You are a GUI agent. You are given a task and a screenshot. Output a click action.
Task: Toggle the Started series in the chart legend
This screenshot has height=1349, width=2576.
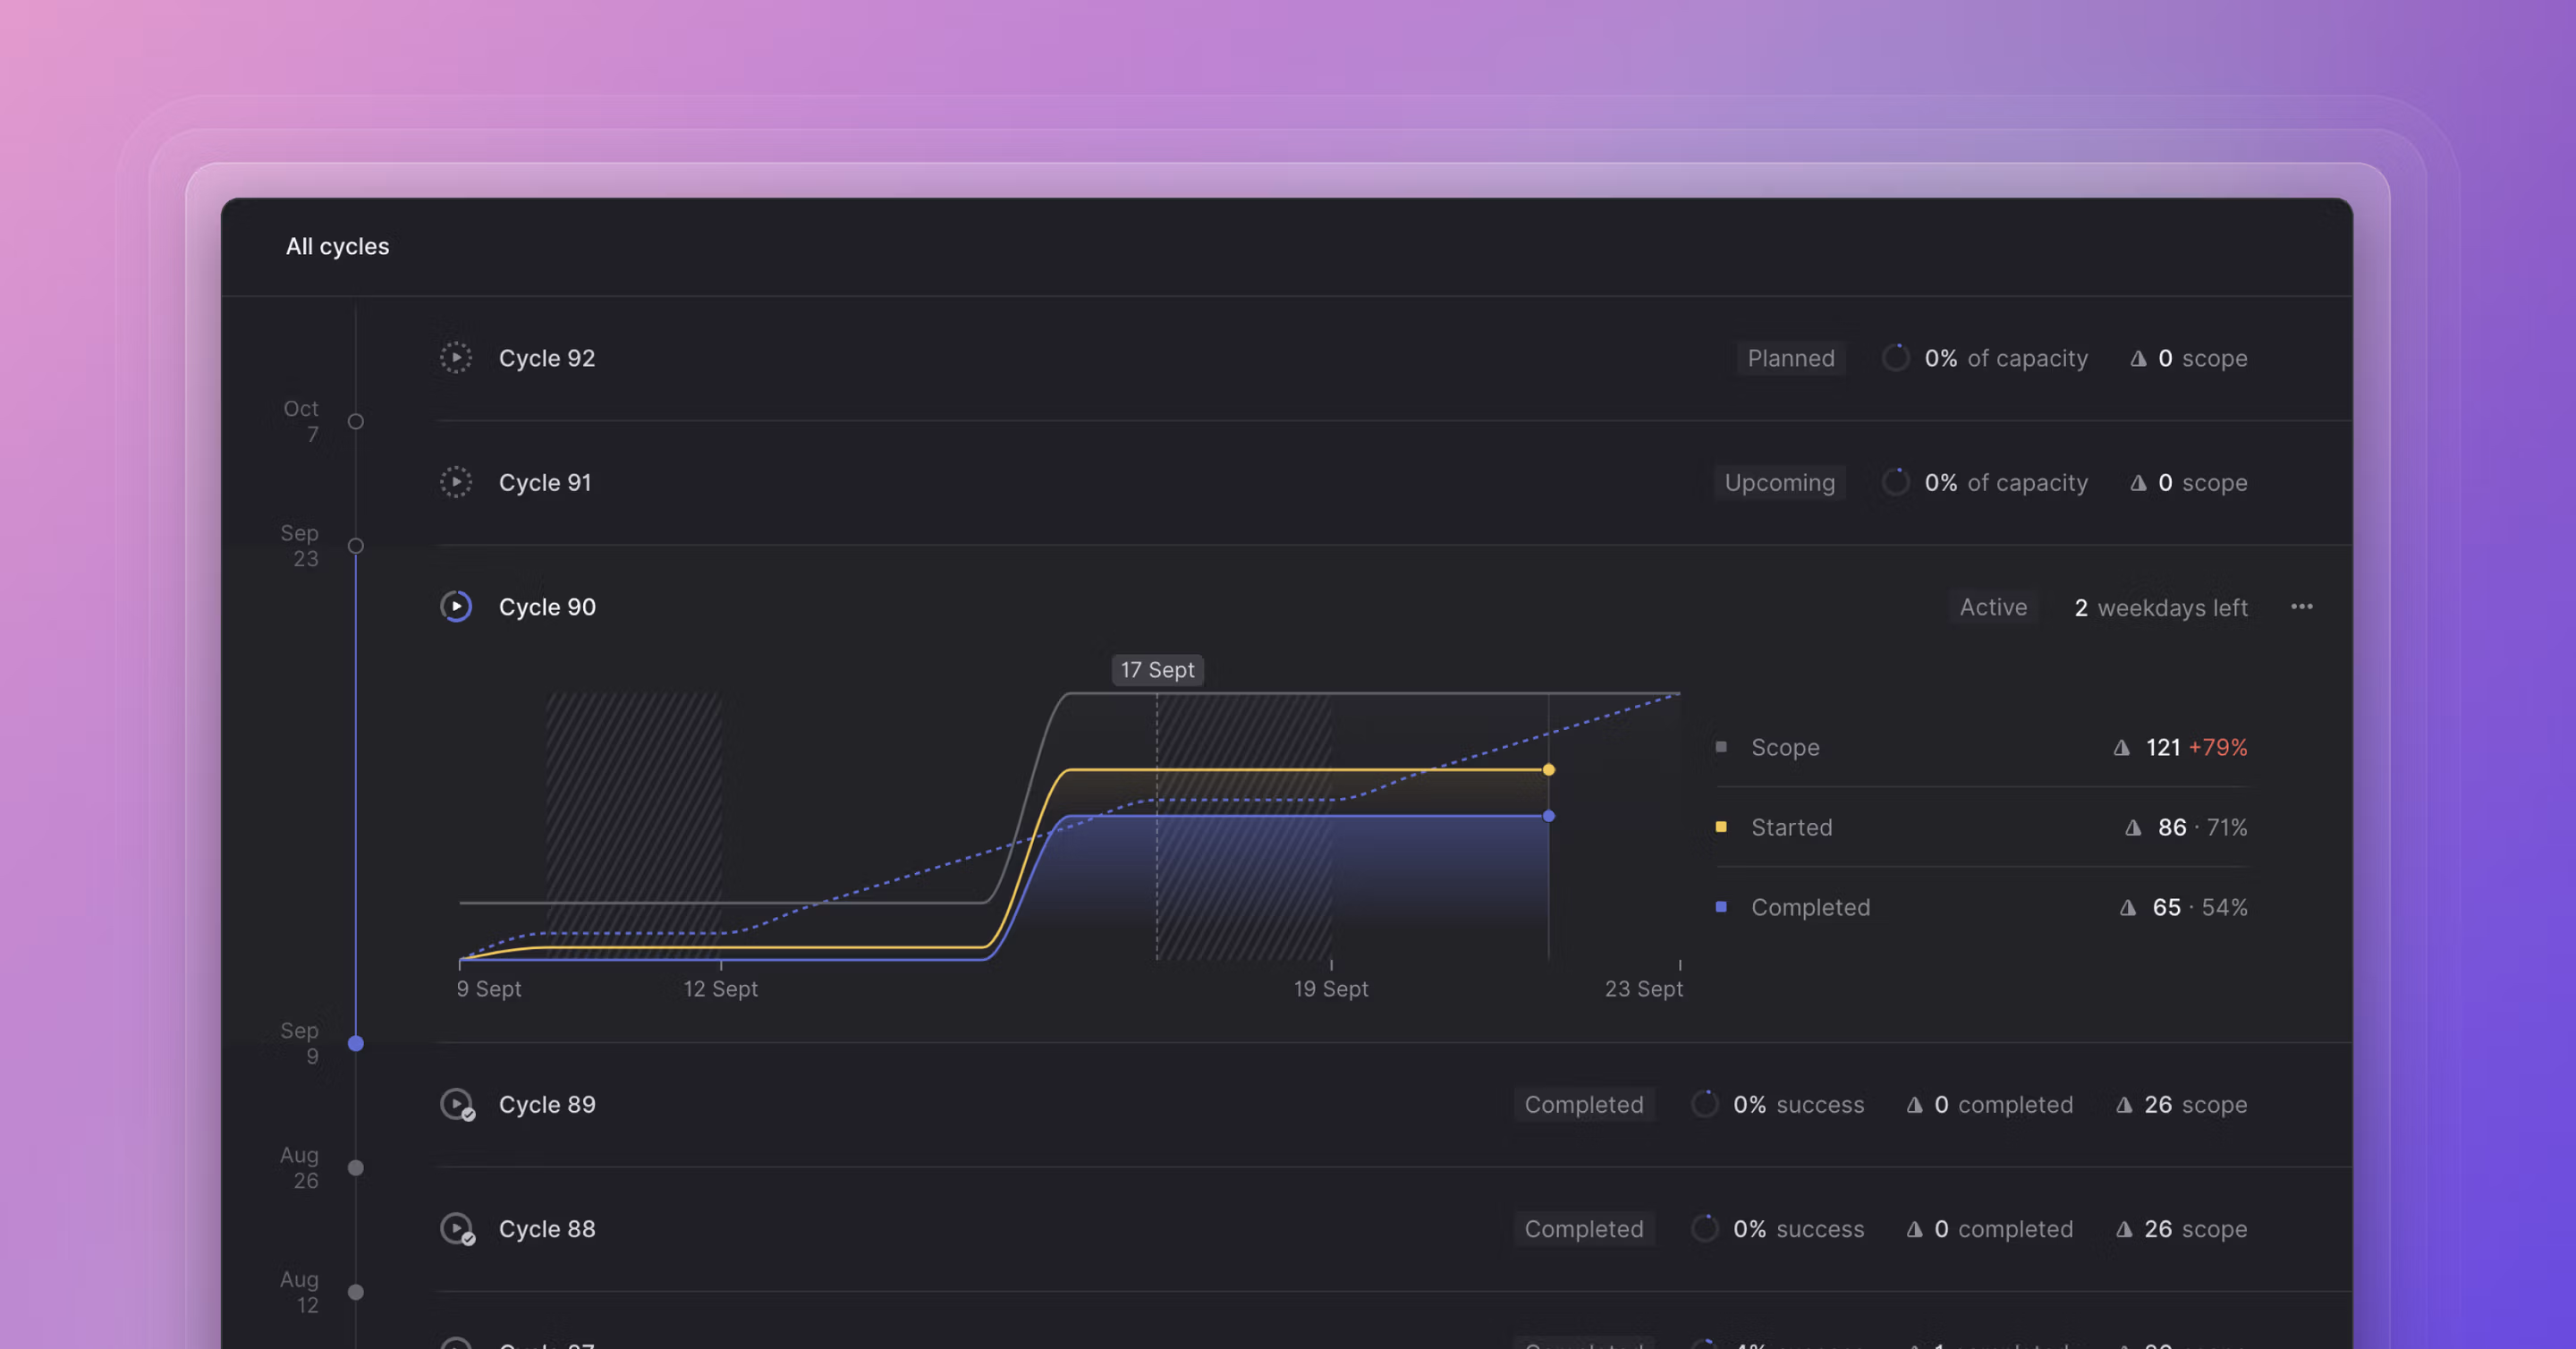pyautogui.click(x=1791, y=827)
